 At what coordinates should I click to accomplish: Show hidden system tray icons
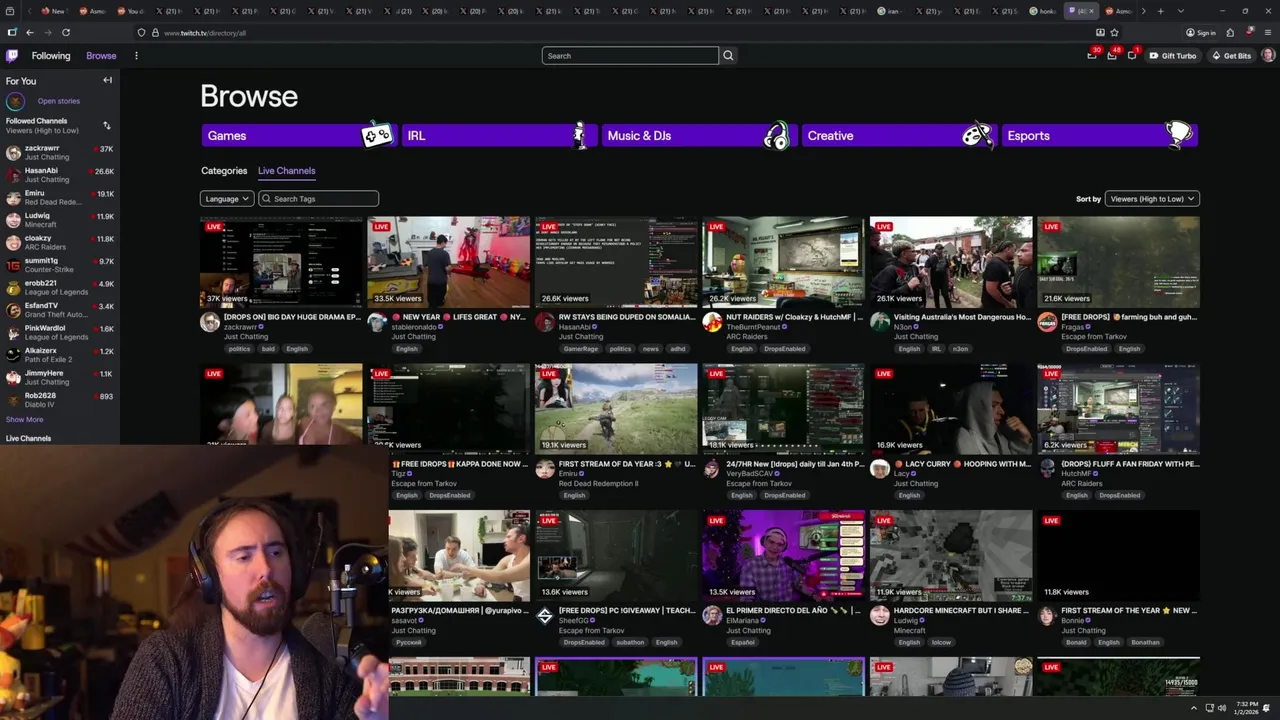(x=1193, y=708)
